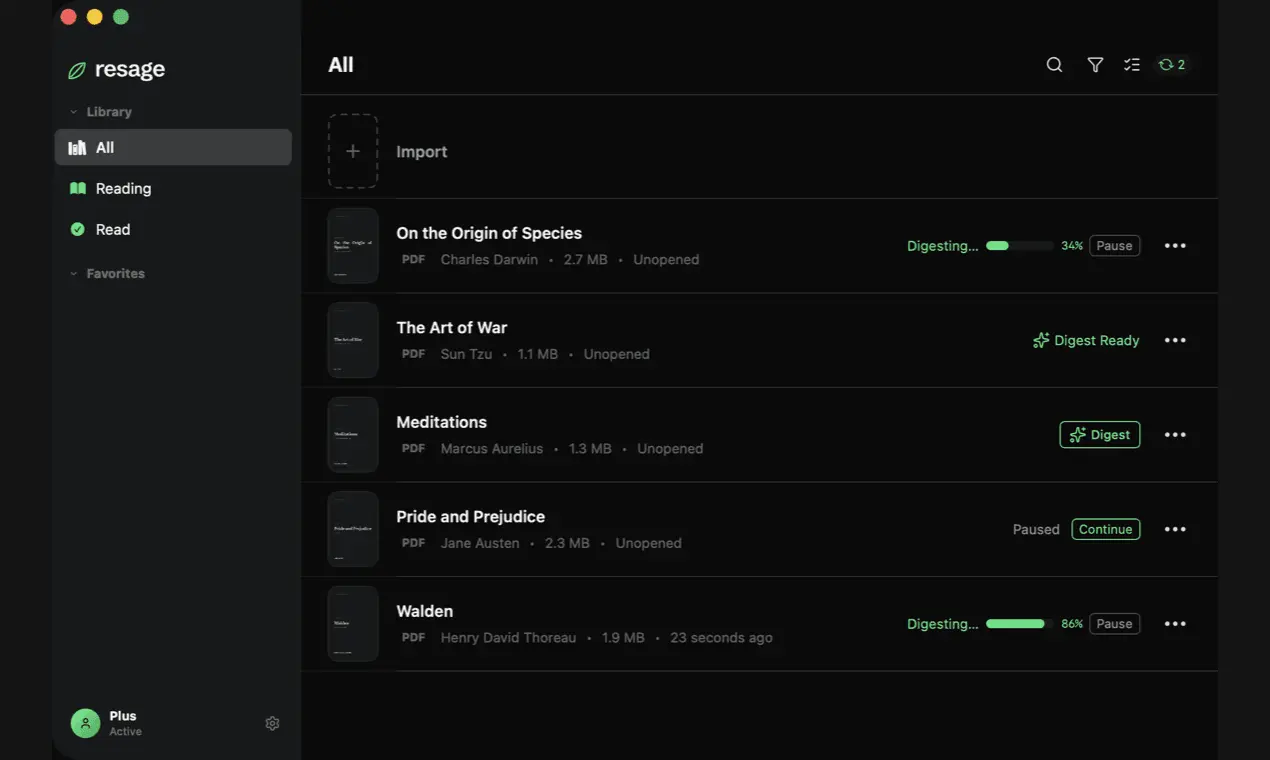Click the filter funnel icon
This screenshot has height=760, width=1270.
click(x=1095, y=65)
